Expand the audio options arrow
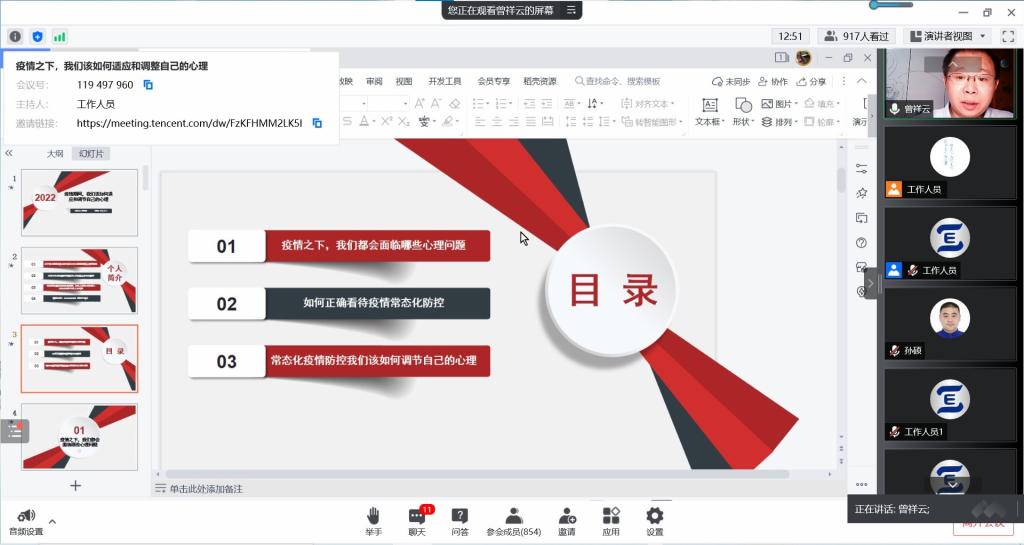The image size is (1024, 545). tap(52, 521)
